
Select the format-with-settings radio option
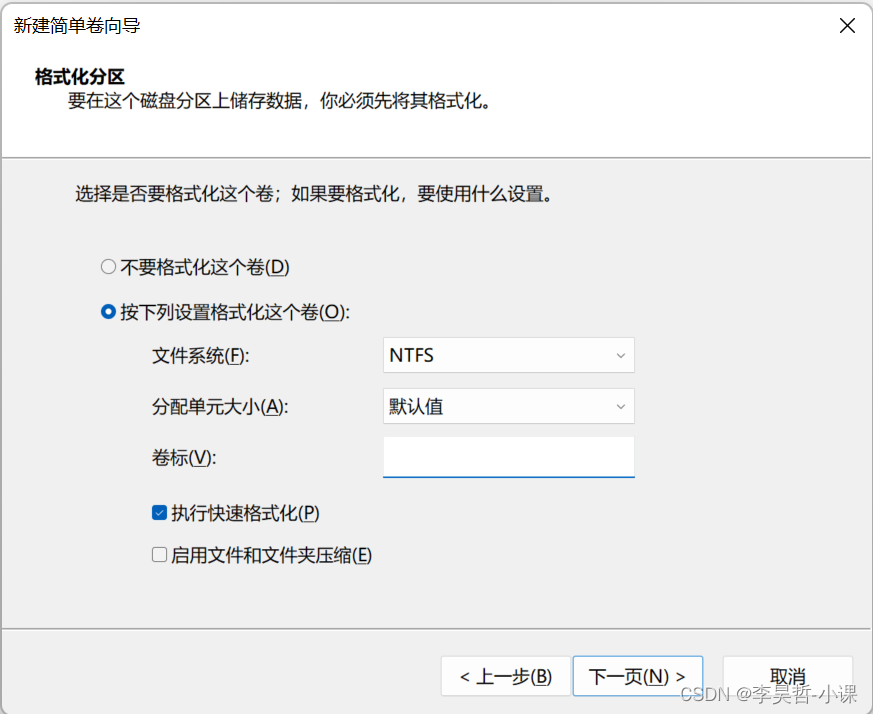coord(108,312)
